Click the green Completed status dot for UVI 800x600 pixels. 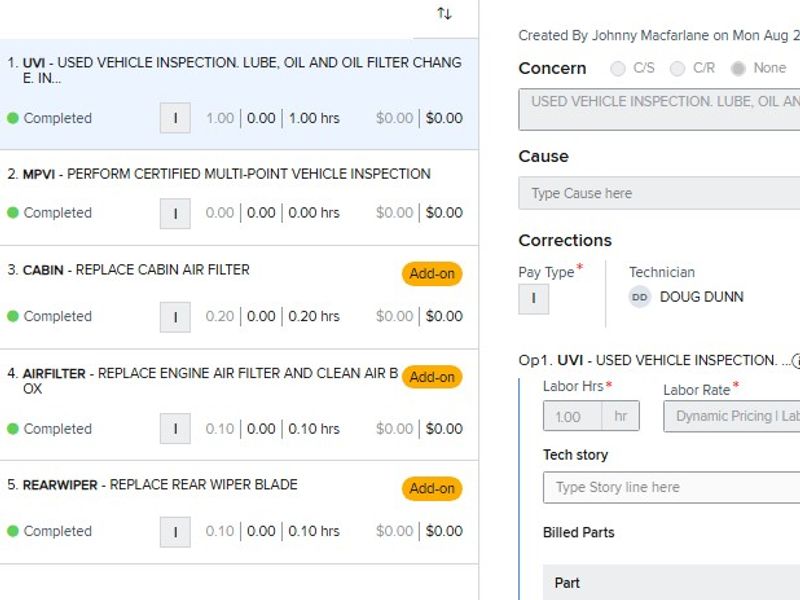click(13, 118)
